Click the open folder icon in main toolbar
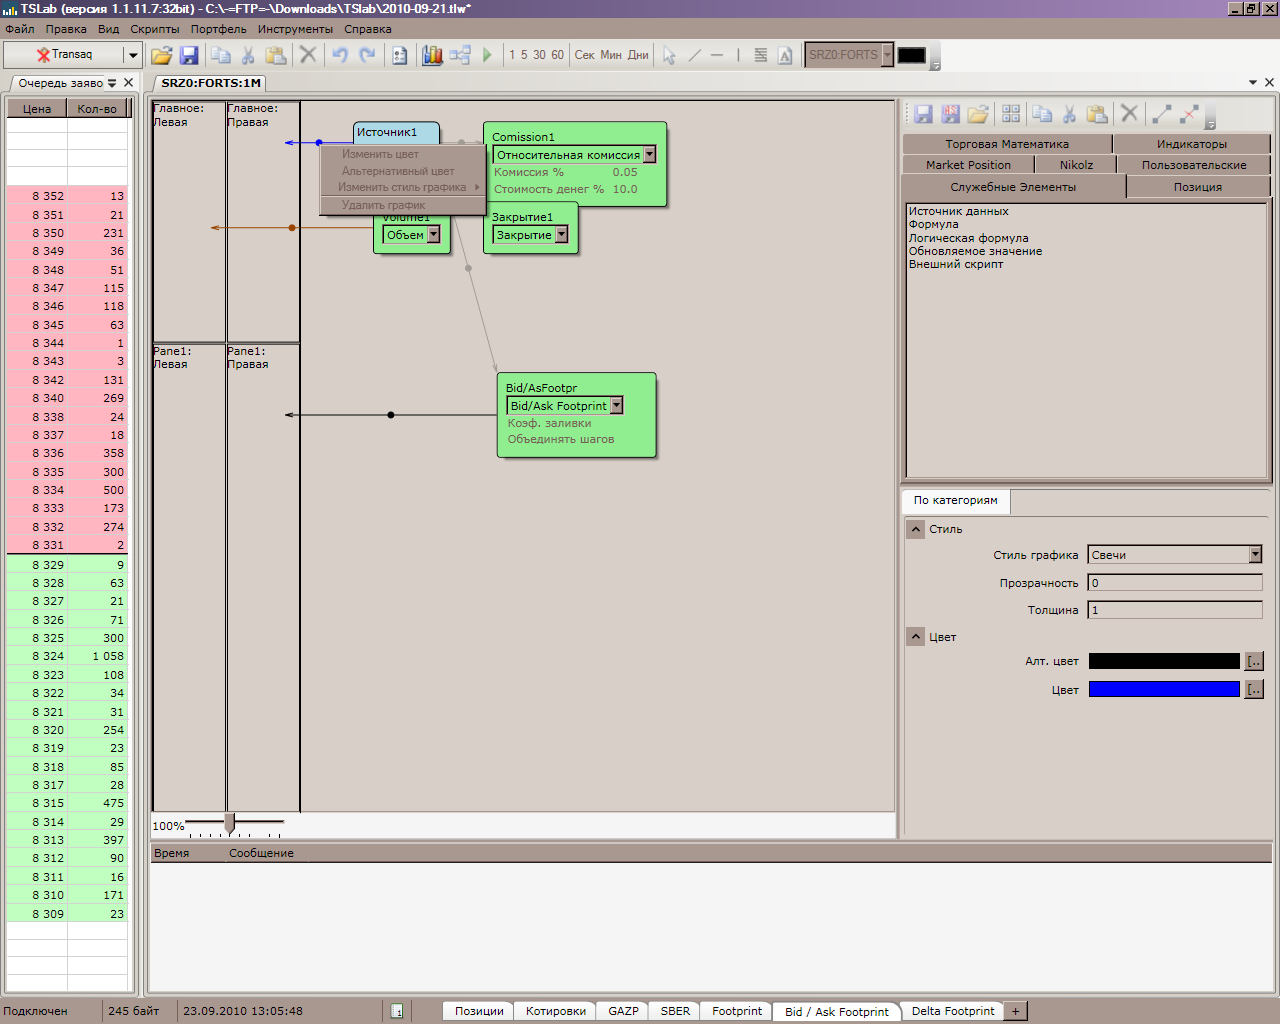This screenshot has width=1280, height=1024. coord(161,55)
